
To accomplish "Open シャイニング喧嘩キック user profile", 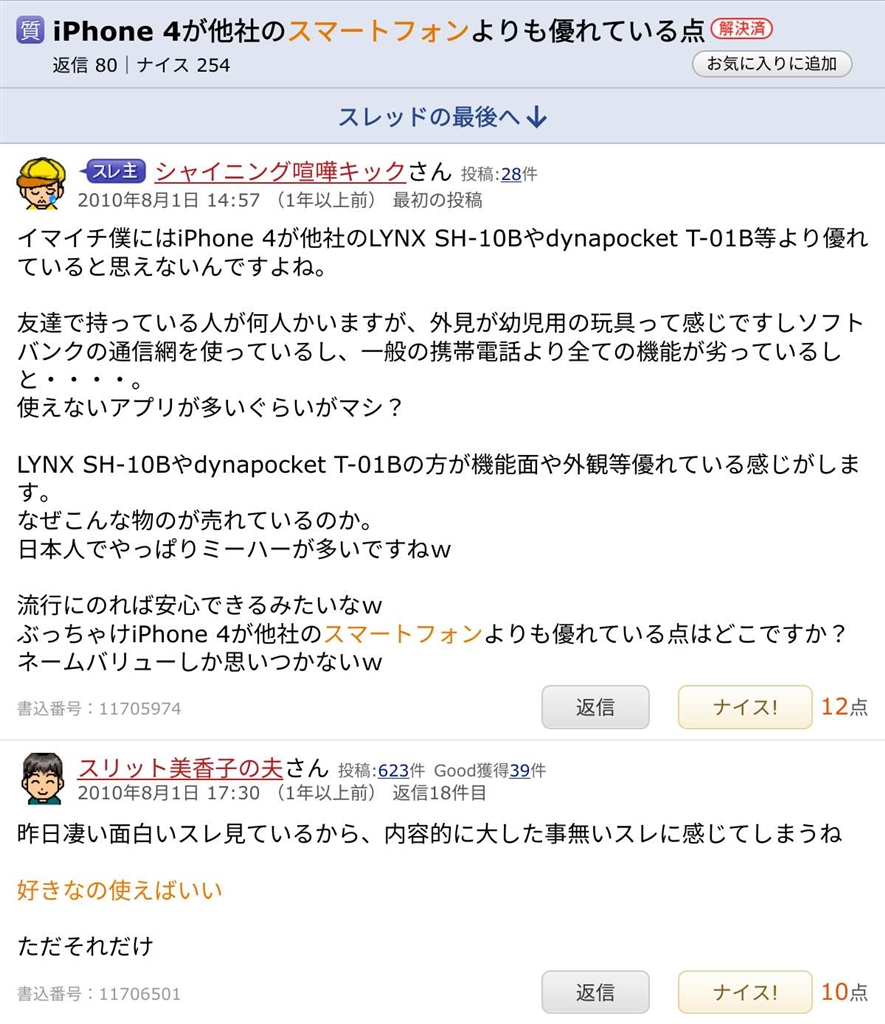I will [x=281, y=172].
